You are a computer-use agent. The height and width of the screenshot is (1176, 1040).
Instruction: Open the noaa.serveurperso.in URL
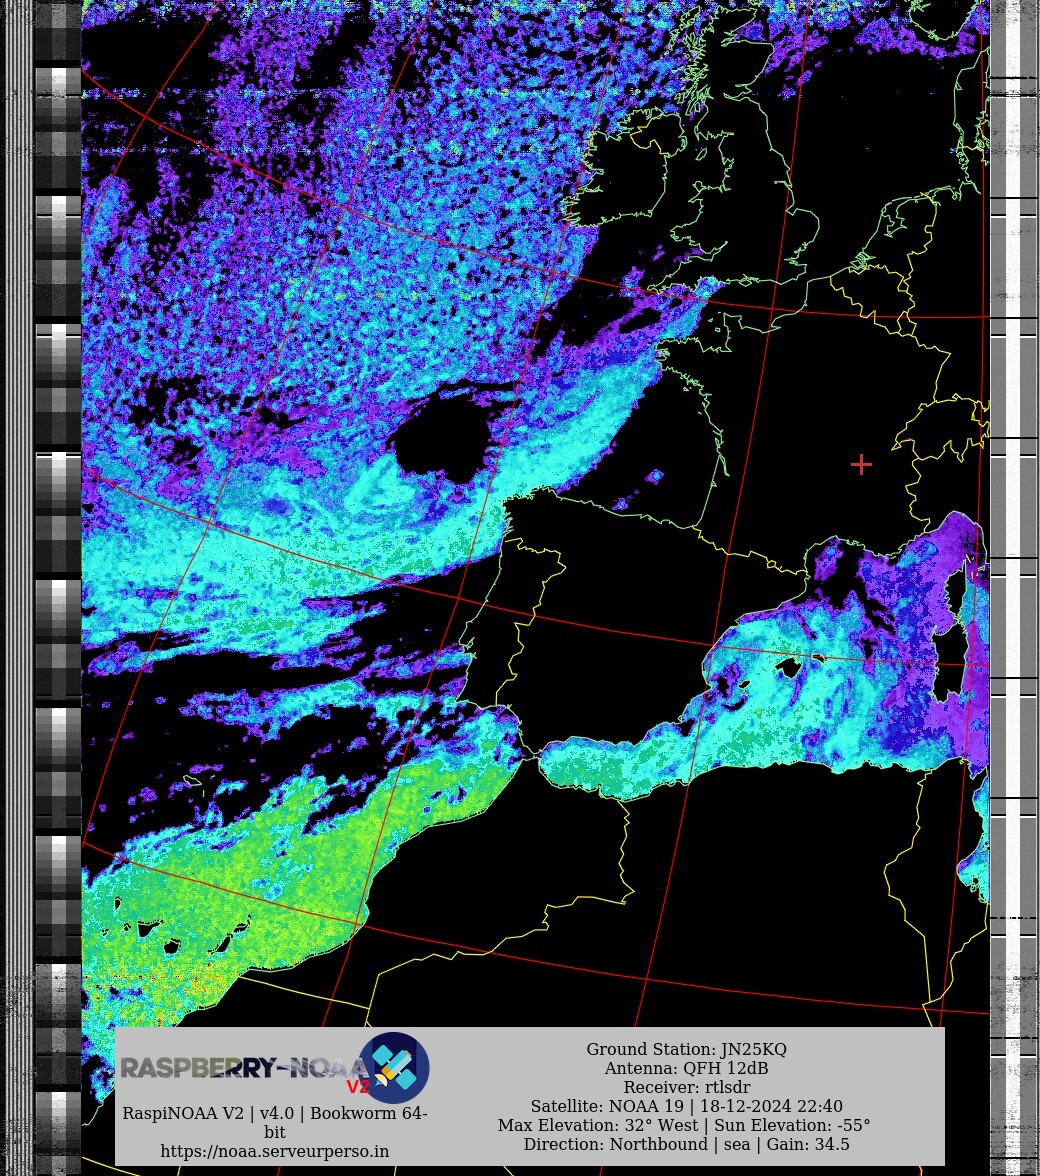275,1151
